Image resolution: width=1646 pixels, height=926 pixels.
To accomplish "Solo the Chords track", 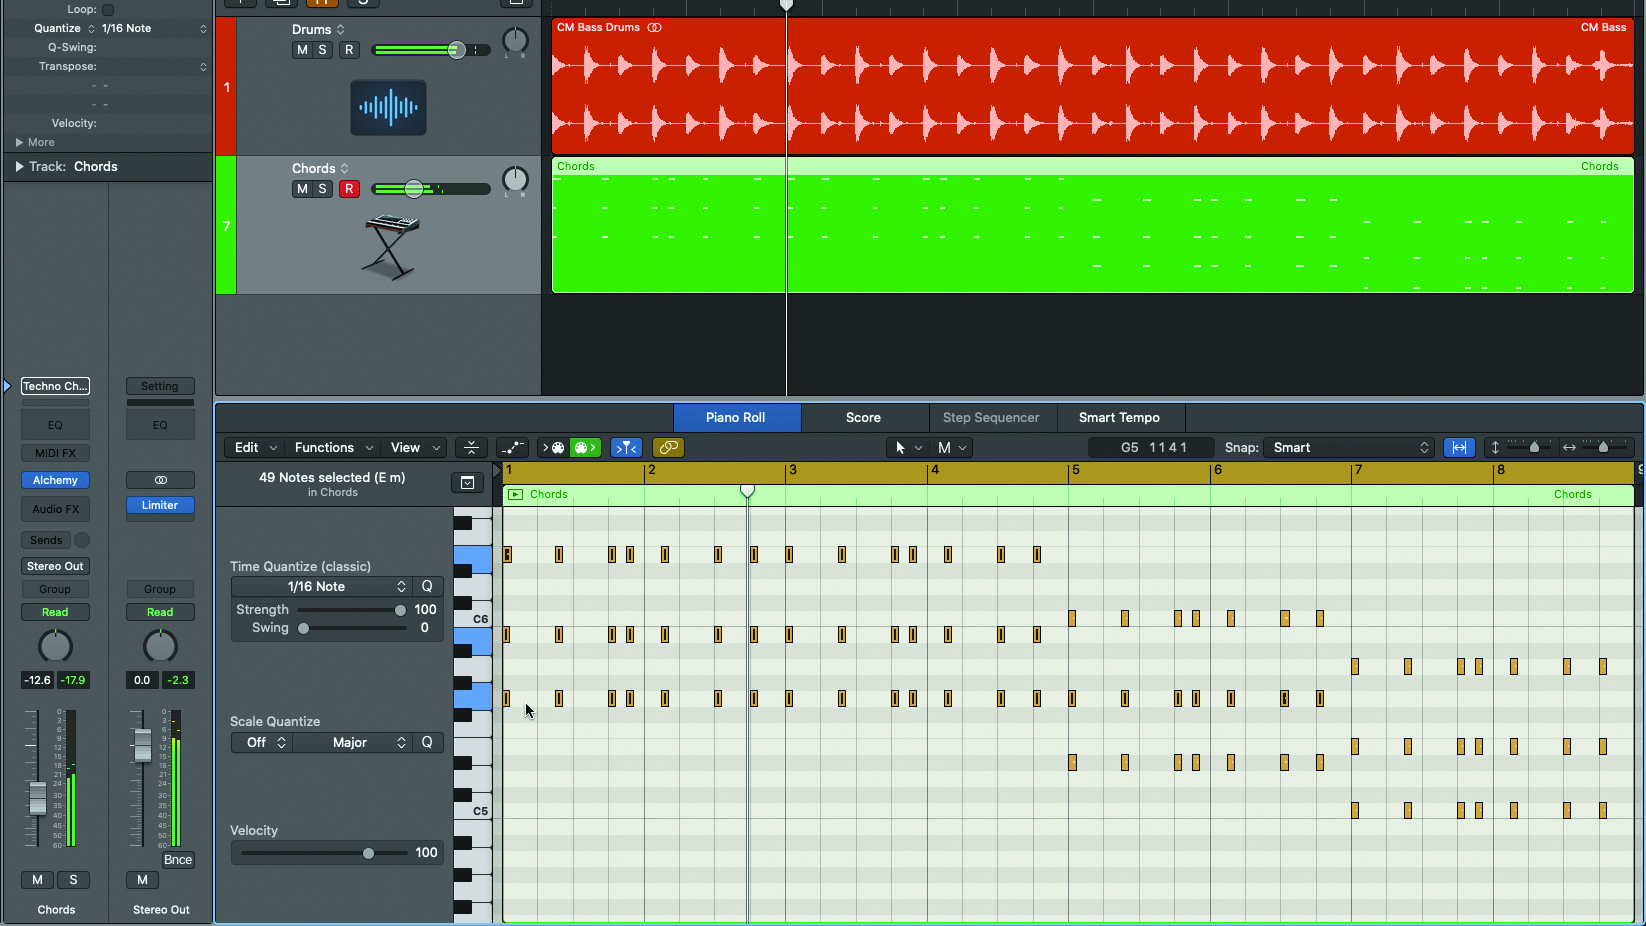I will click(x=322, y=189).
